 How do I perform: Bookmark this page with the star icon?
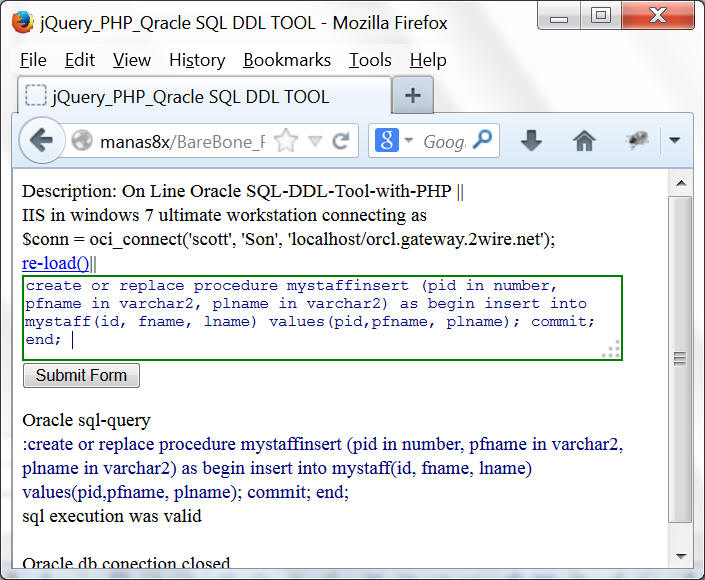click(x=286, y=141)
